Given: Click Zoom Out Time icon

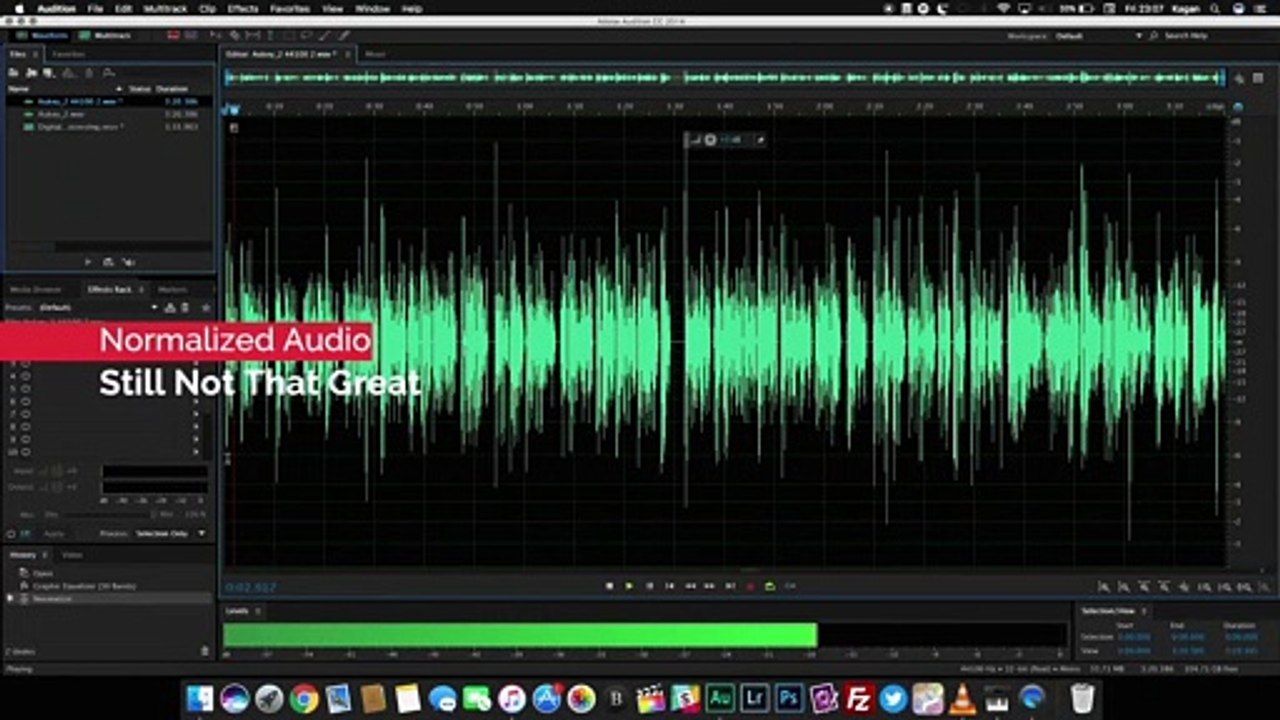Looking at the screenshot, I should click(1164, 587).
